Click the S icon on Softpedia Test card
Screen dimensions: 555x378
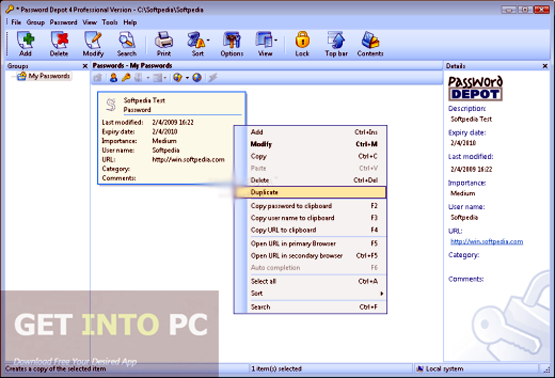(111, 104)
